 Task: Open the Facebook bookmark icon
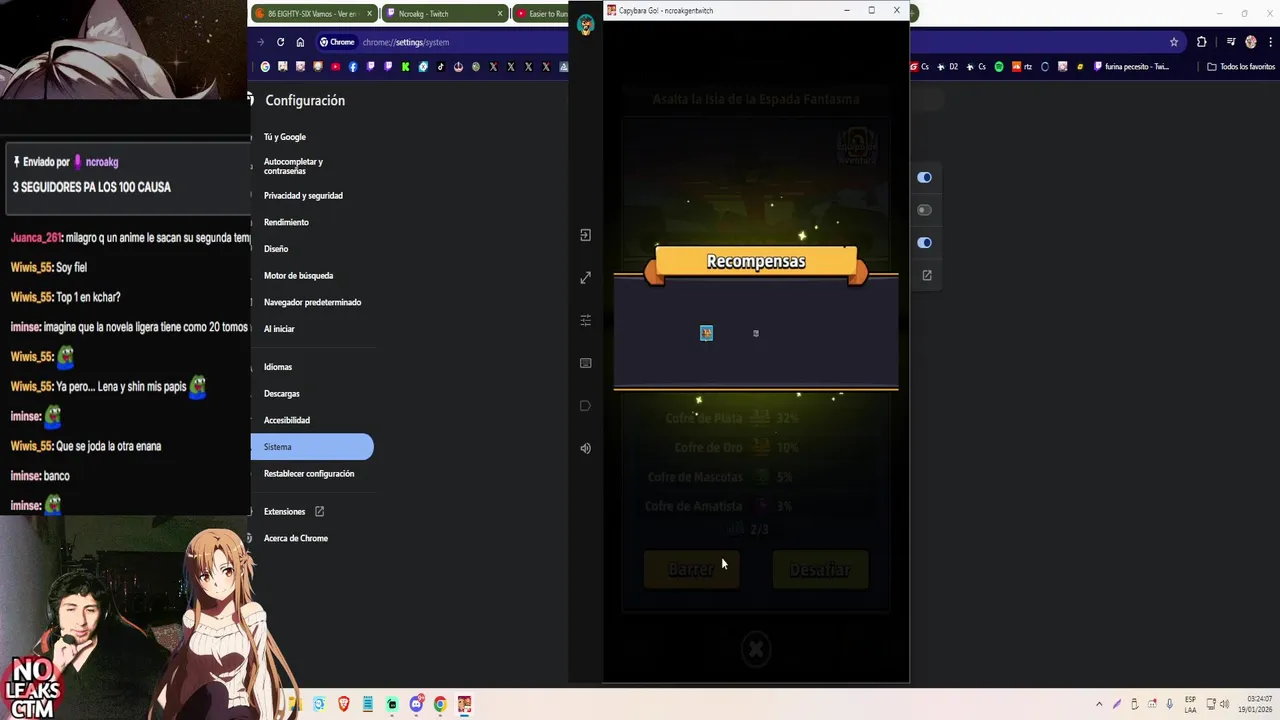click(x=352, y=67)
